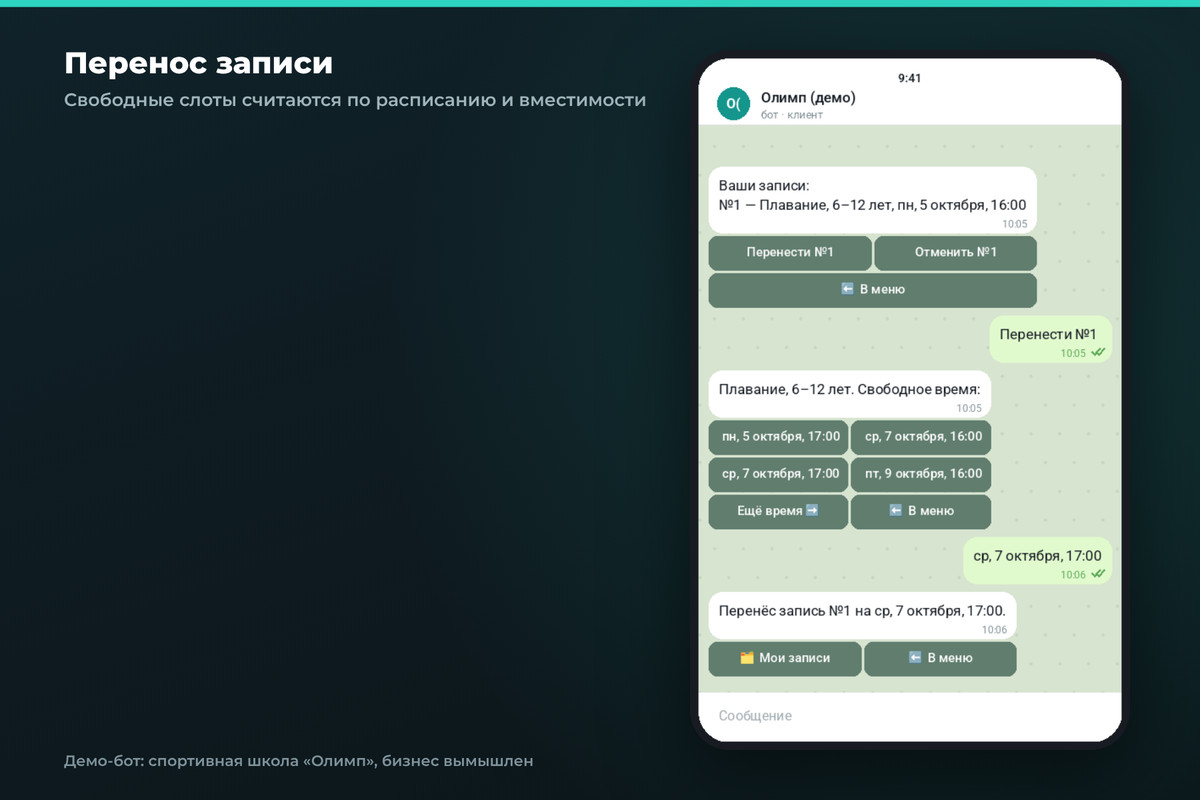Viewport: 1200px width, 800px height.
Task: Click read checkmarks on Перенести №1 message
Action: 1098,353
